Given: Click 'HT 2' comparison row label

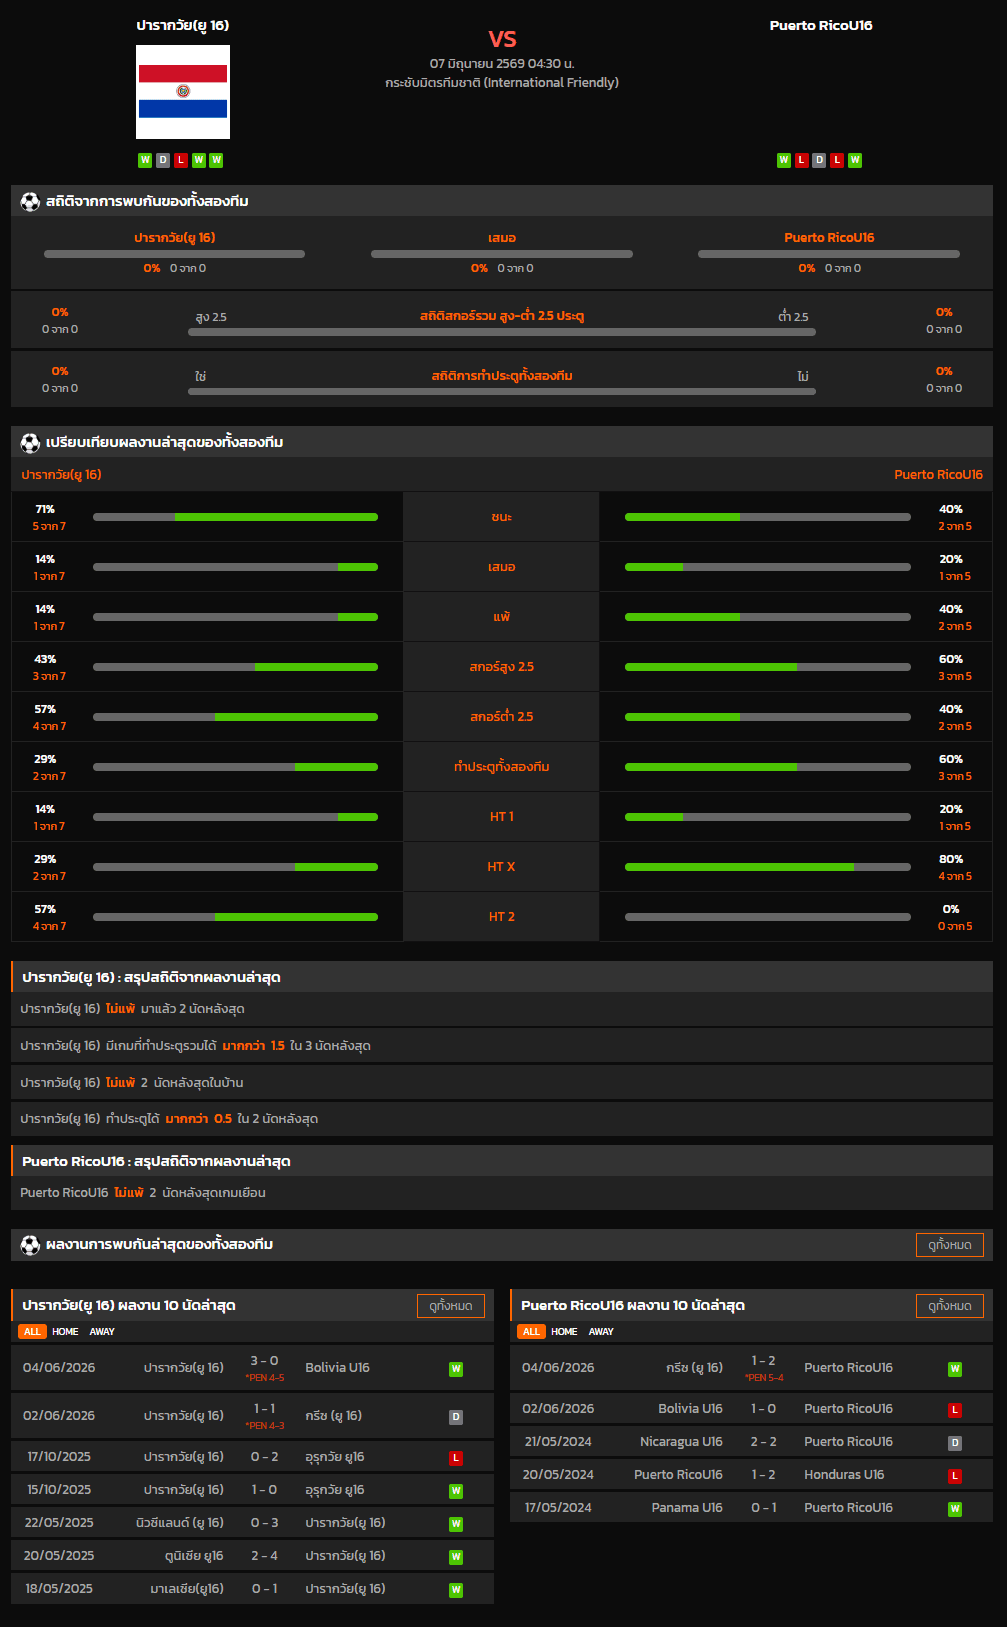Looking at the screenshot, I should pos(502,917).
